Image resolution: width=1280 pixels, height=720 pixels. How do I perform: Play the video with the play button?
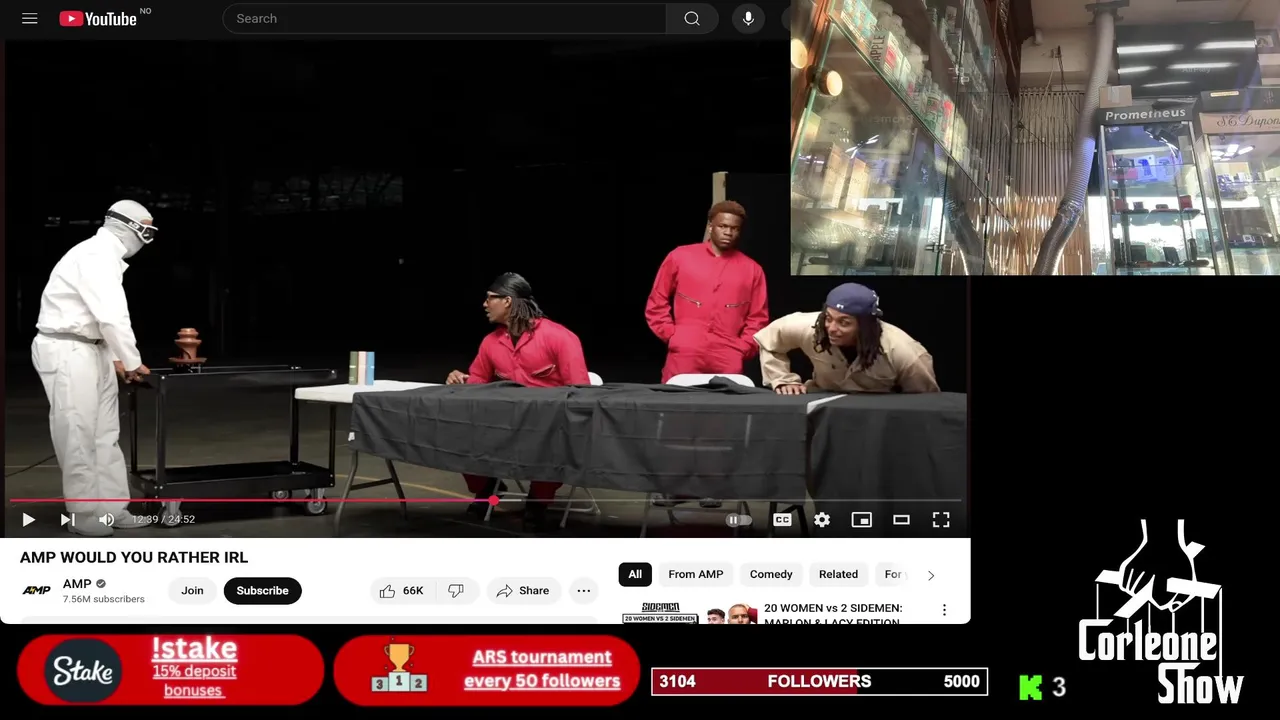(x=28, y=520)
